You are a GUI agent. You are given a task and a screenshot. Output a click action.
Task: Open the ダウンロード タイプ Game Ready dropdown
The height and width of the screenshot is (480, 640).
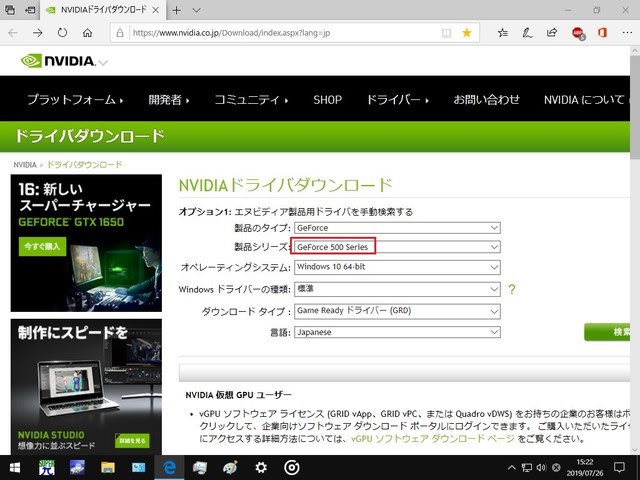click(x=397, y=311)
